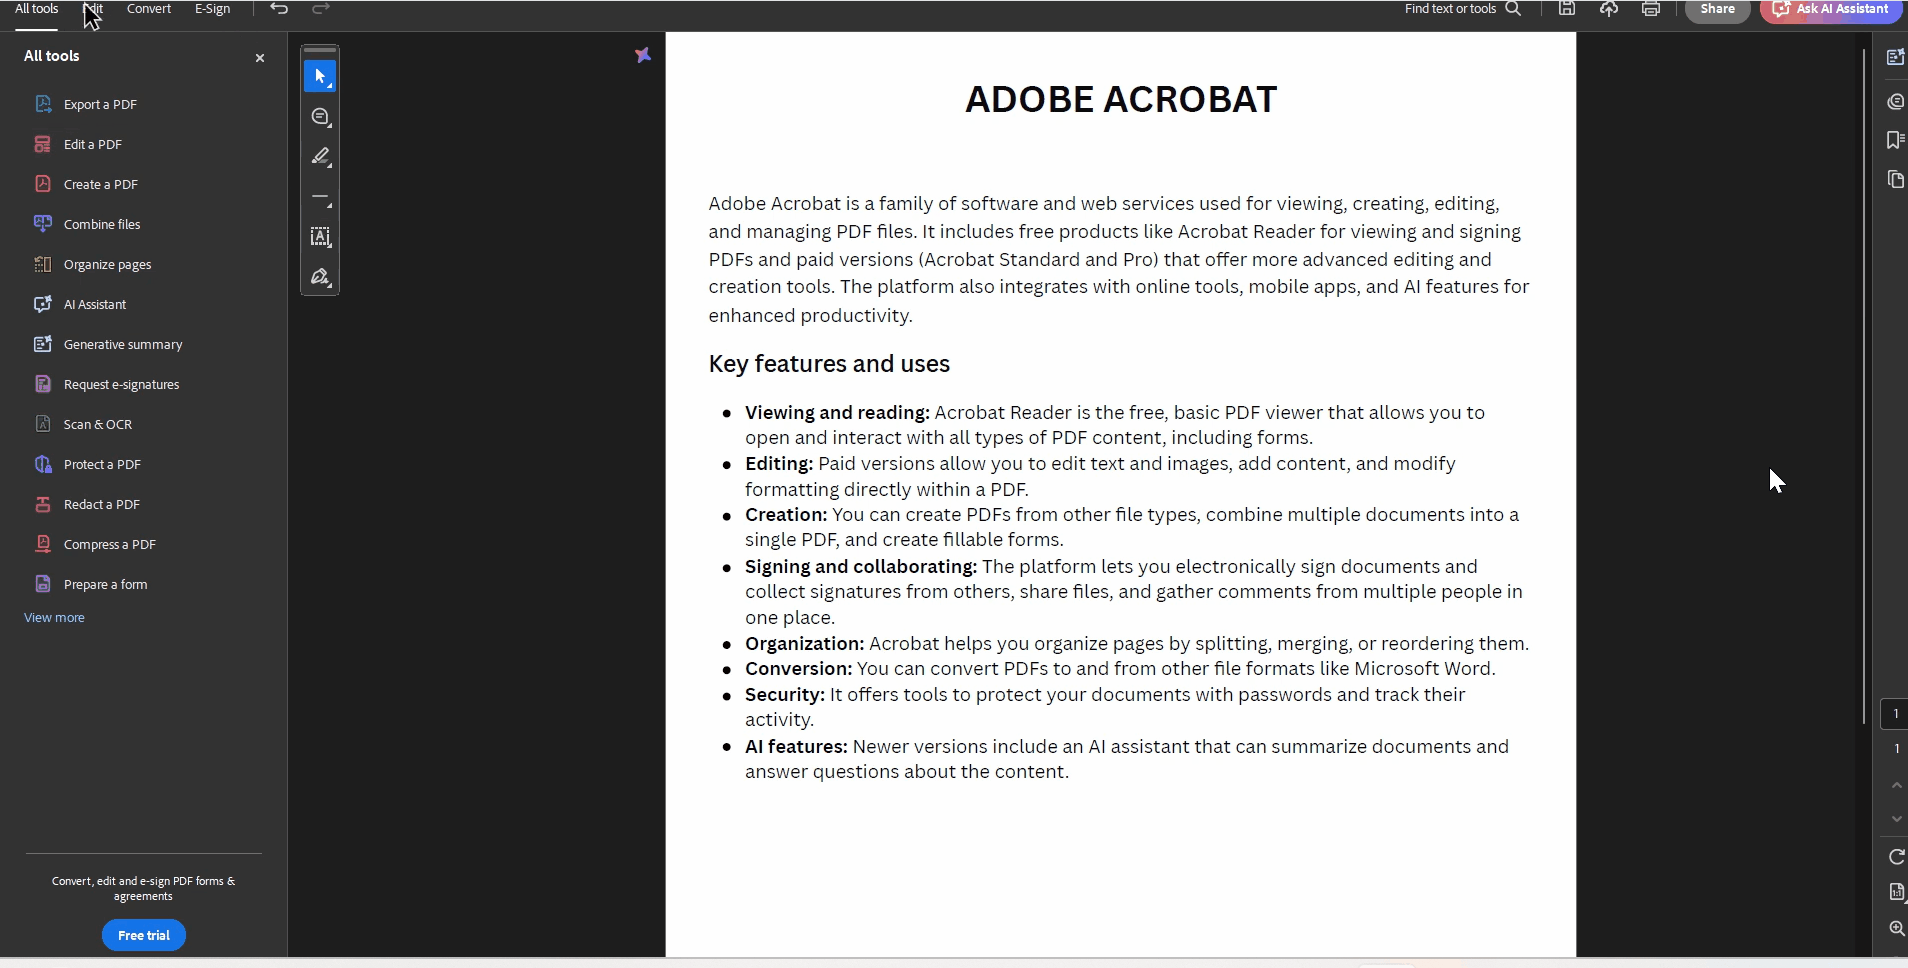This screenshot has width=1908, height=968.
Task: Open the zoom options in right rail
Action: (x=1896, y=928)
